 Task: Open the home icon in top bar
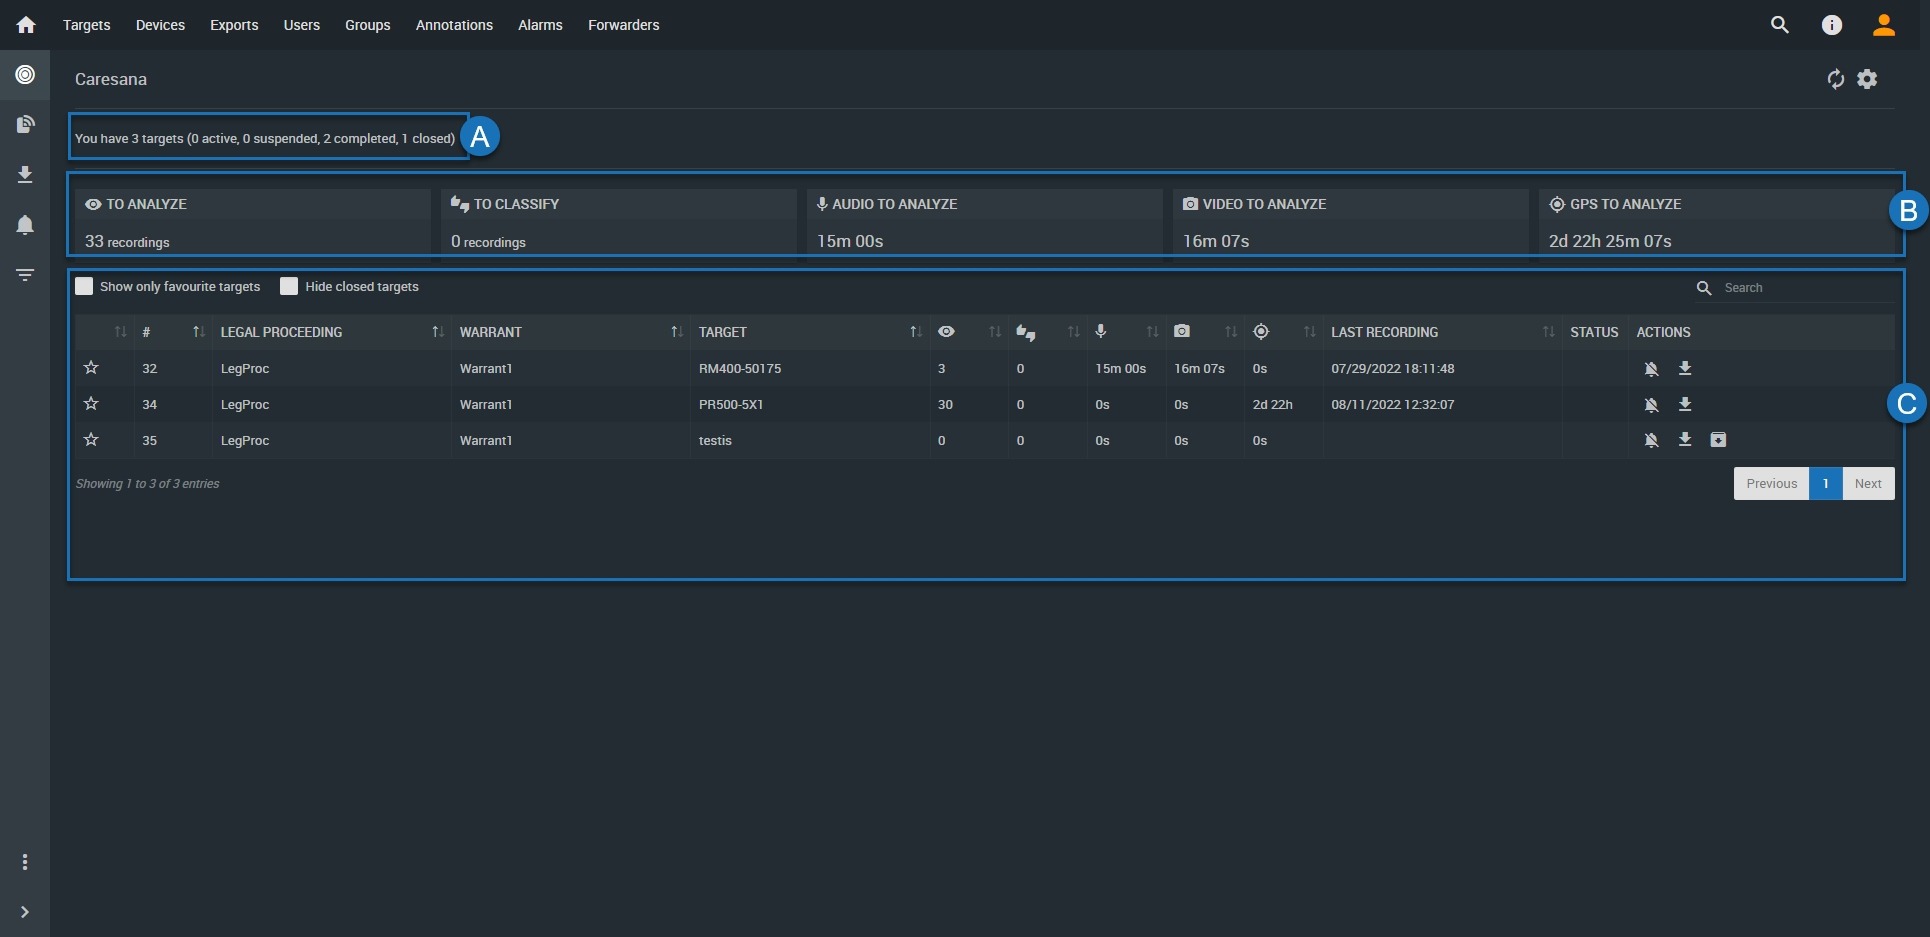tap(26, 25)
